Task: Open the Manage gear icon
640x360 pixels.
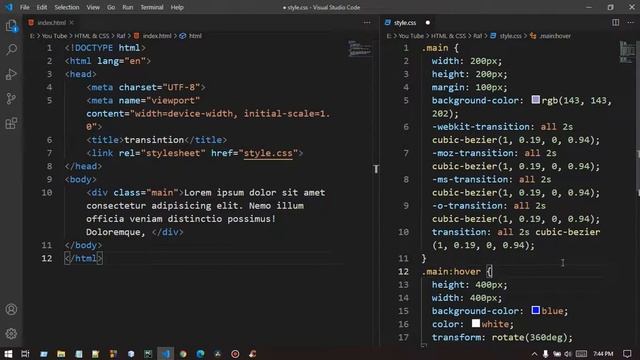Action: [11, 333]
